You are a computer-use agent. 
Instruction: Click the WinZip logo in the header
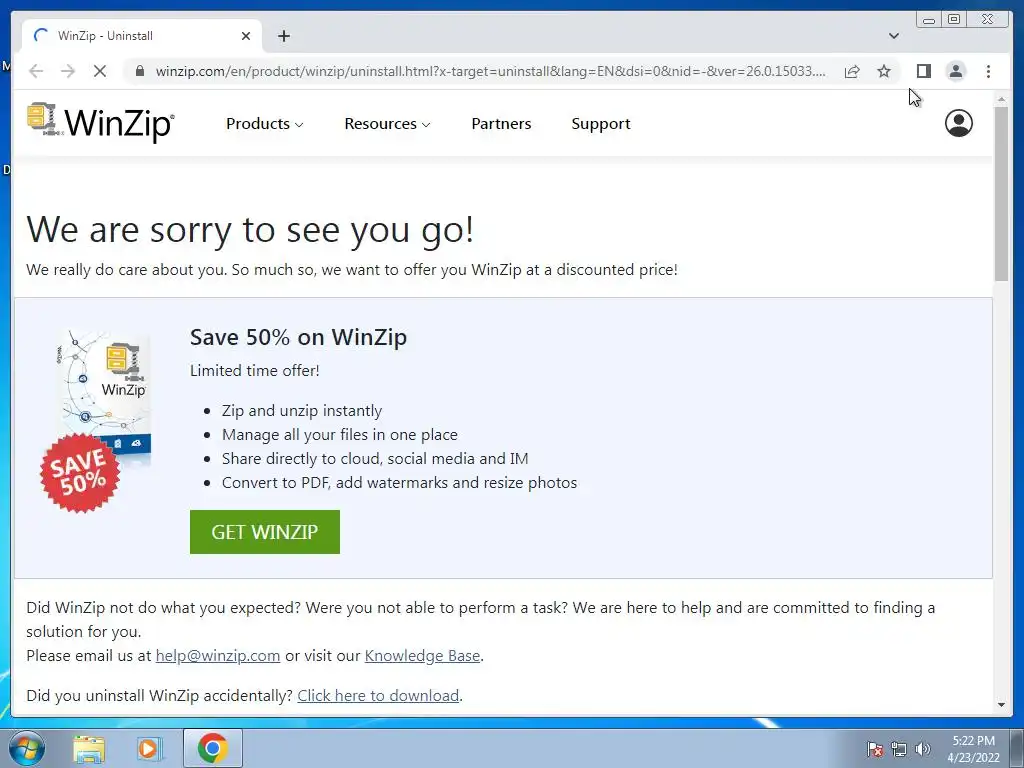[101, 122]
